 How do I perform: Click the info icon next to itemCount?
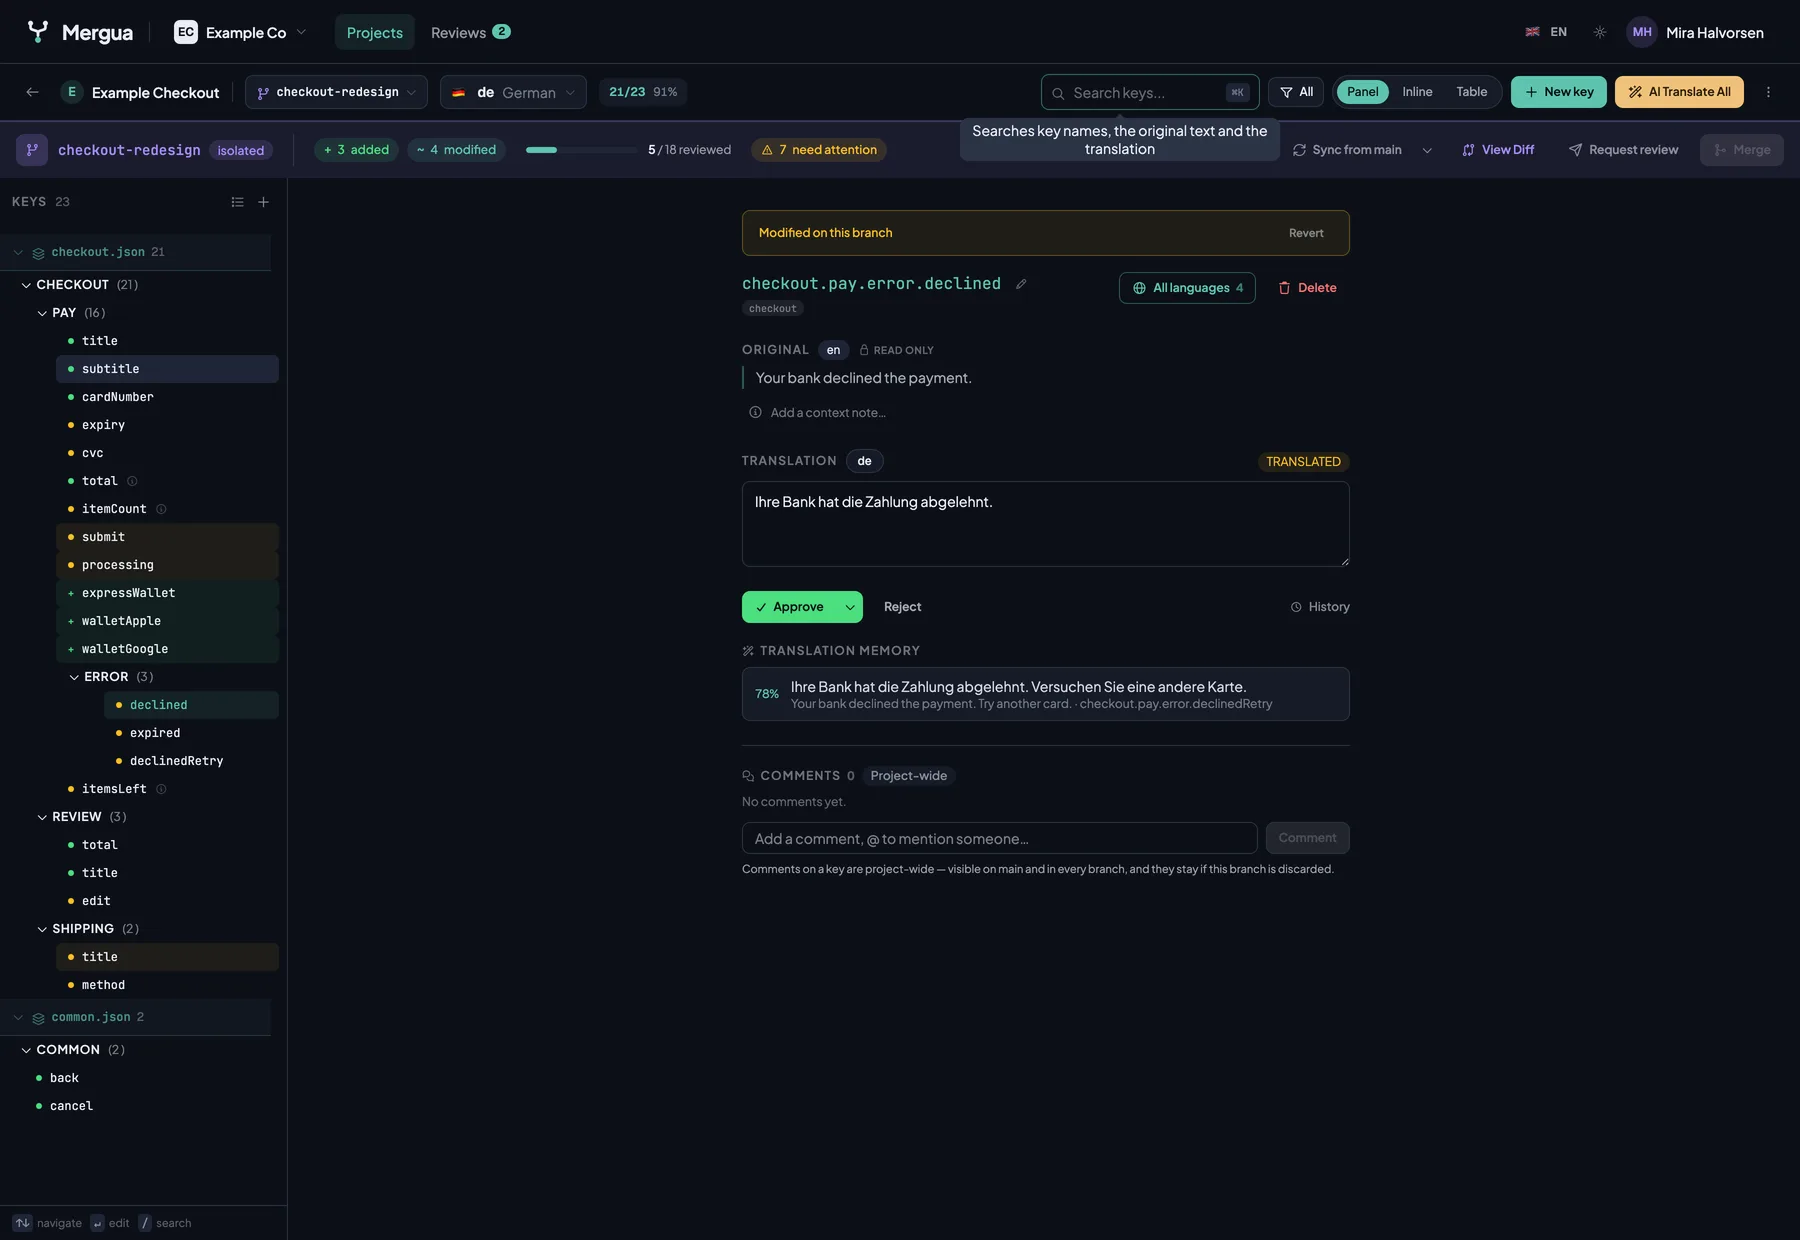coord(161,509)
